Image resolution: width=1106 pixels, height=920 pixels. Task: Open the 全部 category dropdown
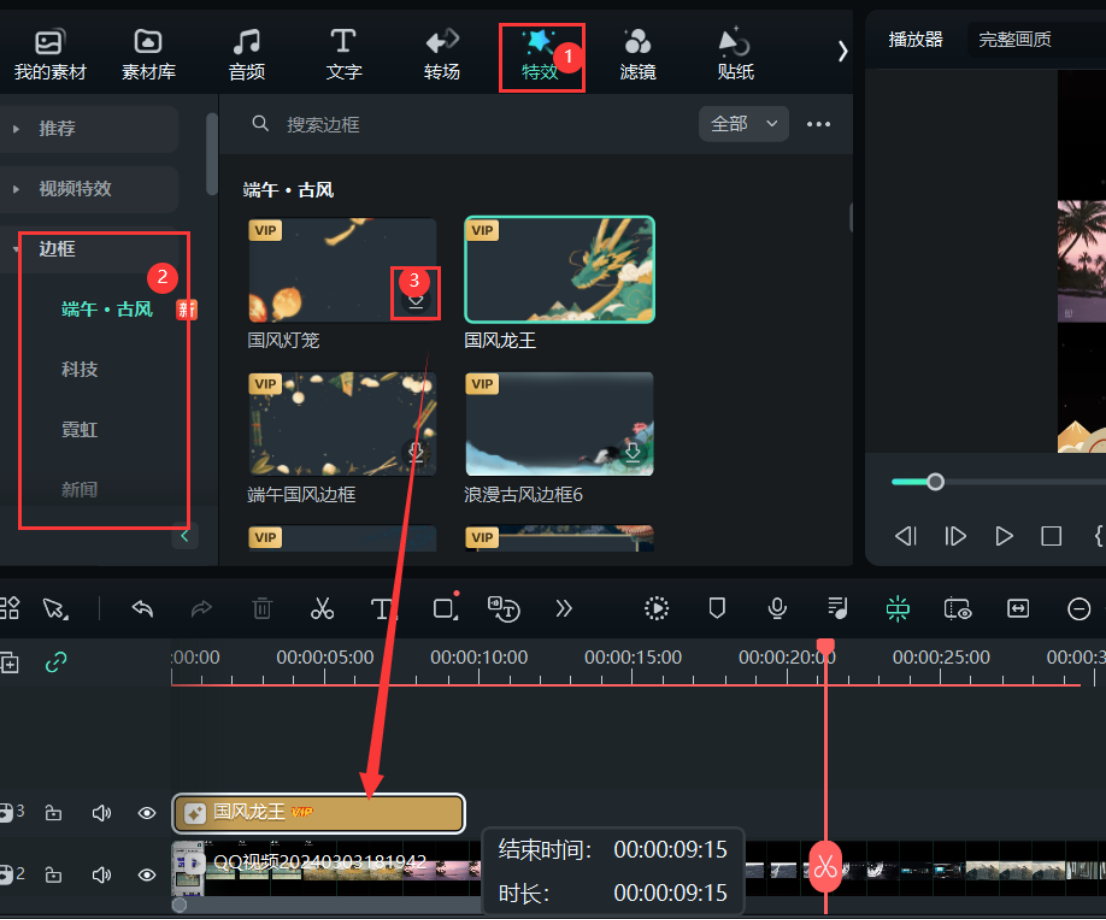[x=743, y=124]
